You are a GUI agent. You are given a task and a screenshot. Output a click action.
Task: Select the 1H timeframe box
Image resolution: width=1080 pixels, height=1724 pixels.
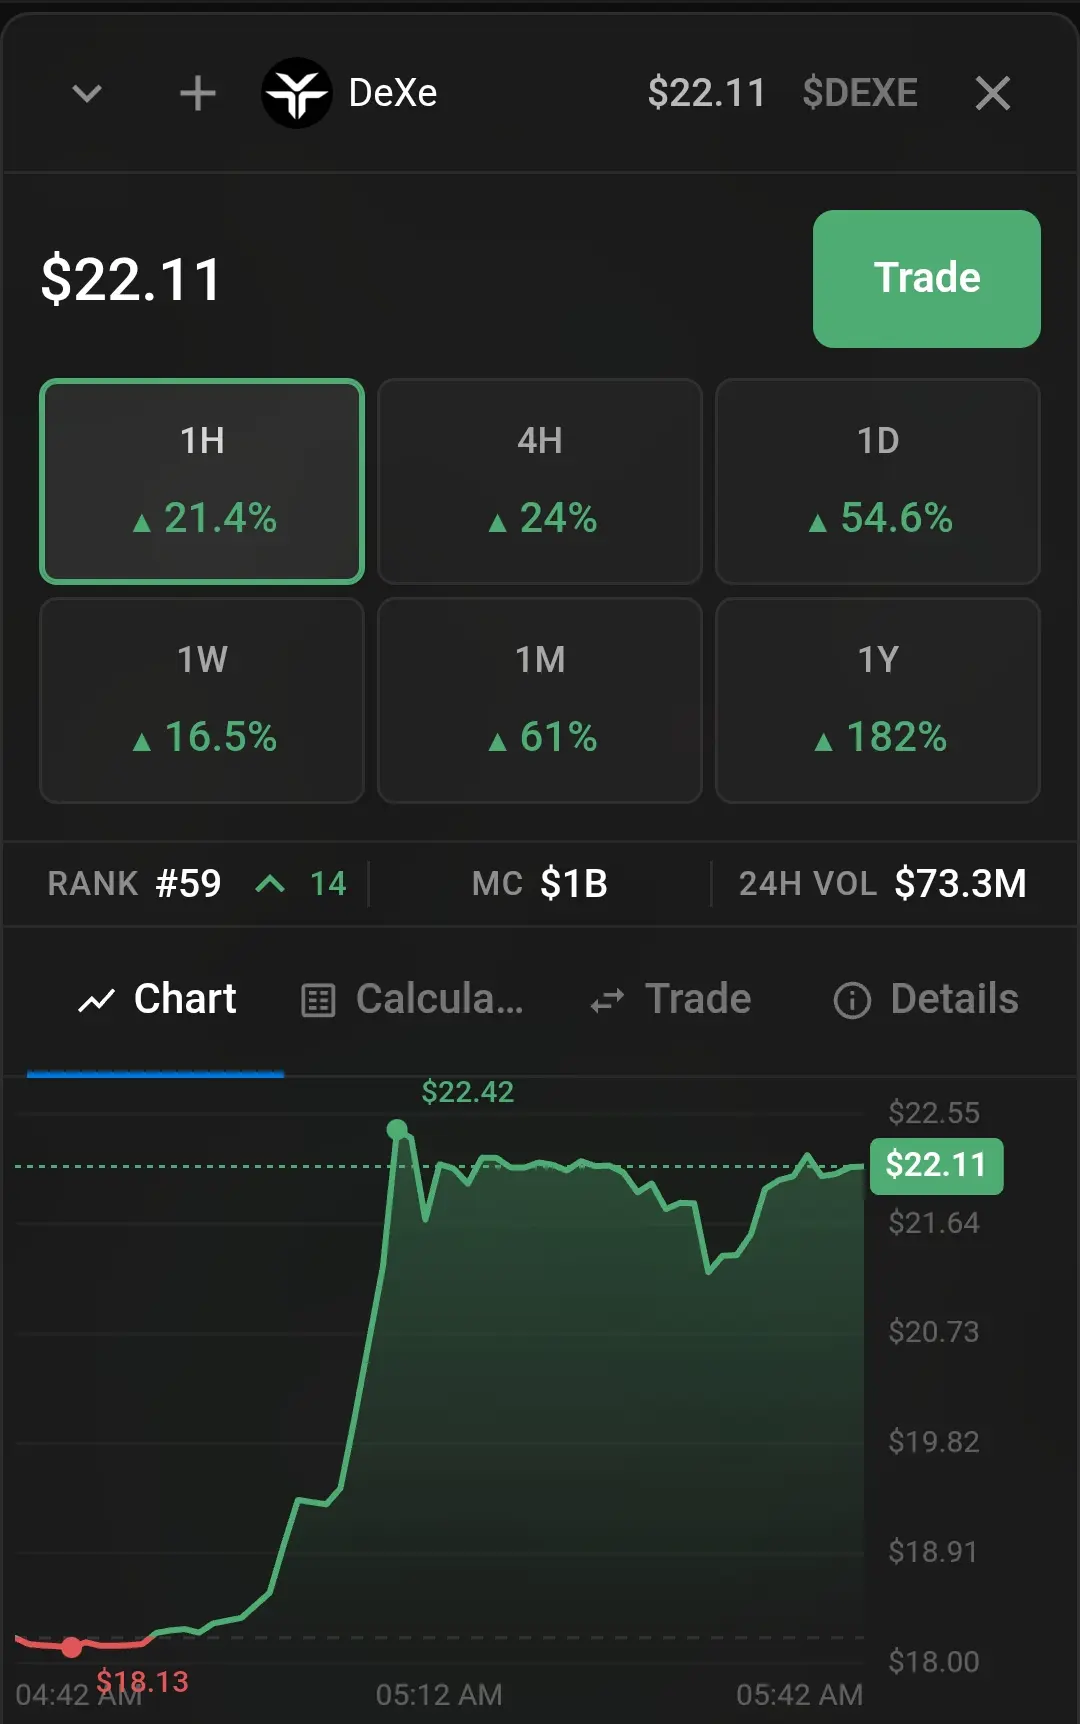[x=202, y=481]
